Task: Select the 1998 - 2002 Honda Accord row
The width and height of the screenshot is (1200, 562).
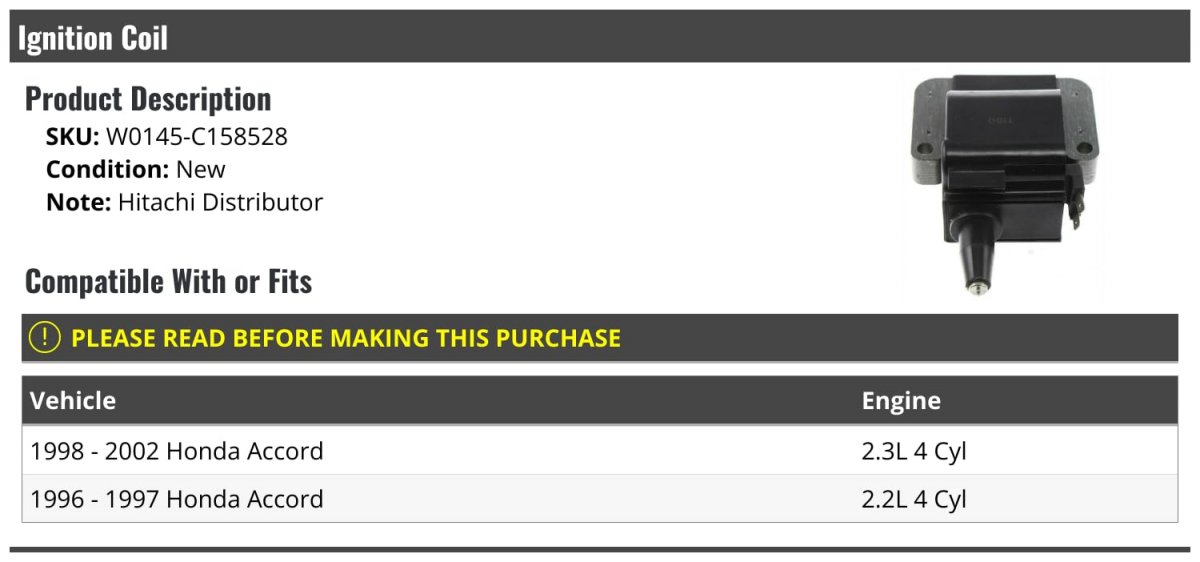Action: (x=177, y=451)
